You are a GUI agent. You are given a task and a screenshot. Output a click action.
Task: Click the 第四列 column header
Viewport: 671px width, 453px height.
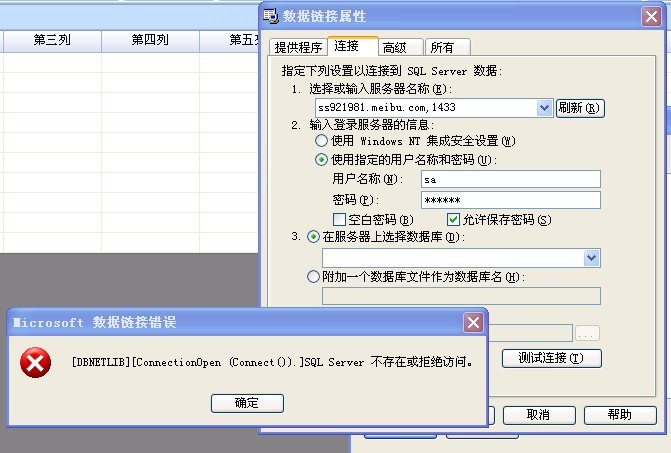pos(150,40)
